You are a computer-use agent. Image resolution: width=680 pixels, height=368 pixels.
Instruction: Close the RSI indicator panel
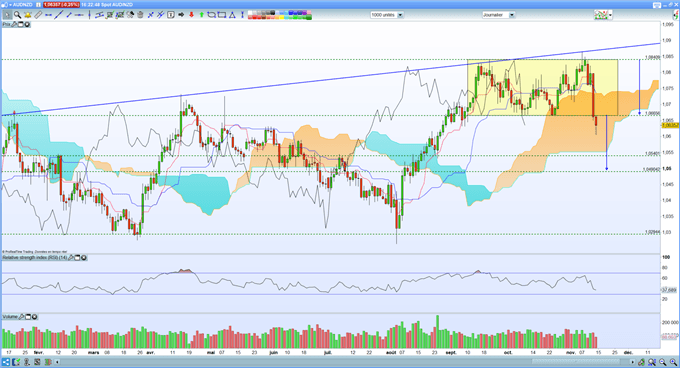(84, 257)
